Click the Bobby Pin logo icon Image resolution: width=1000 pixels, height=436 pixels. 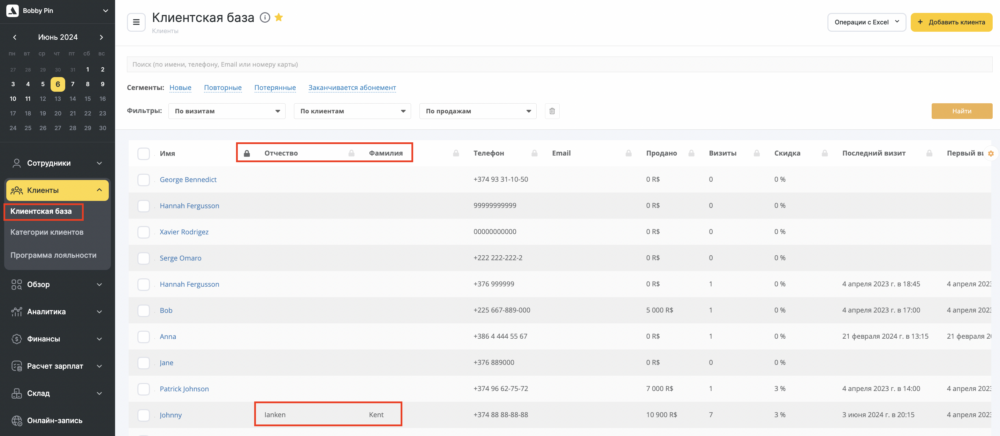coord(13,11)
